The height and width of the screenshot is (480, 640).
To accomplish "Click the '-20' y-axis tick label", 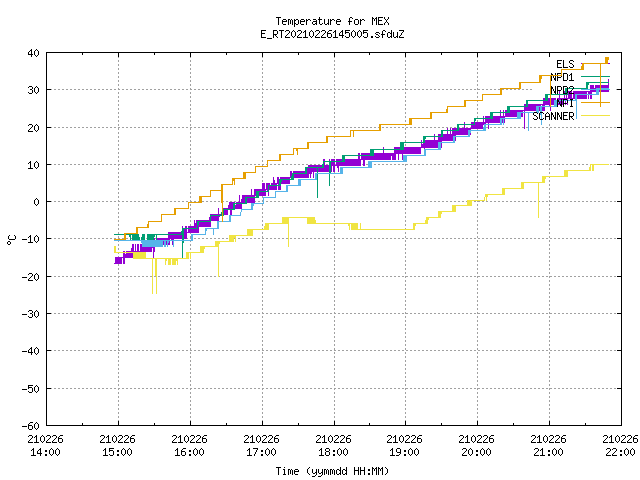I will click(x=31, y=277).
